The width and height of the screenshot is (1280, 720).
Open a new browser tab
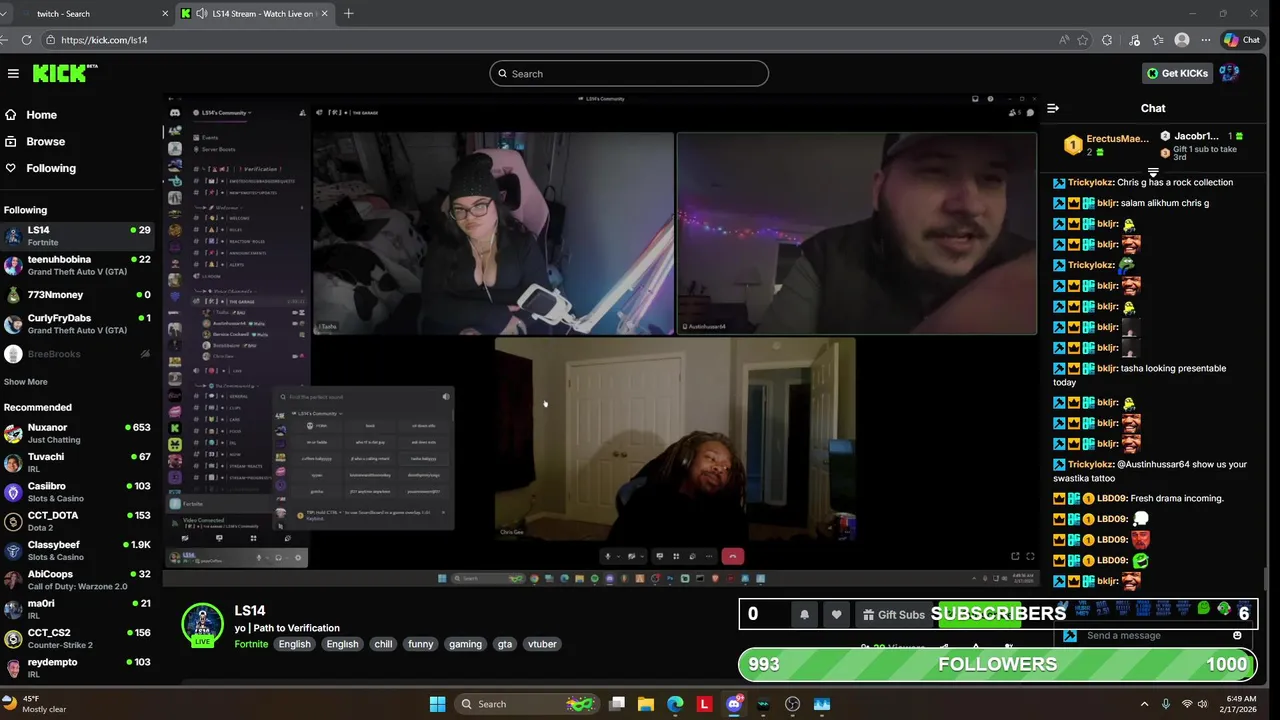coord(348,14)
